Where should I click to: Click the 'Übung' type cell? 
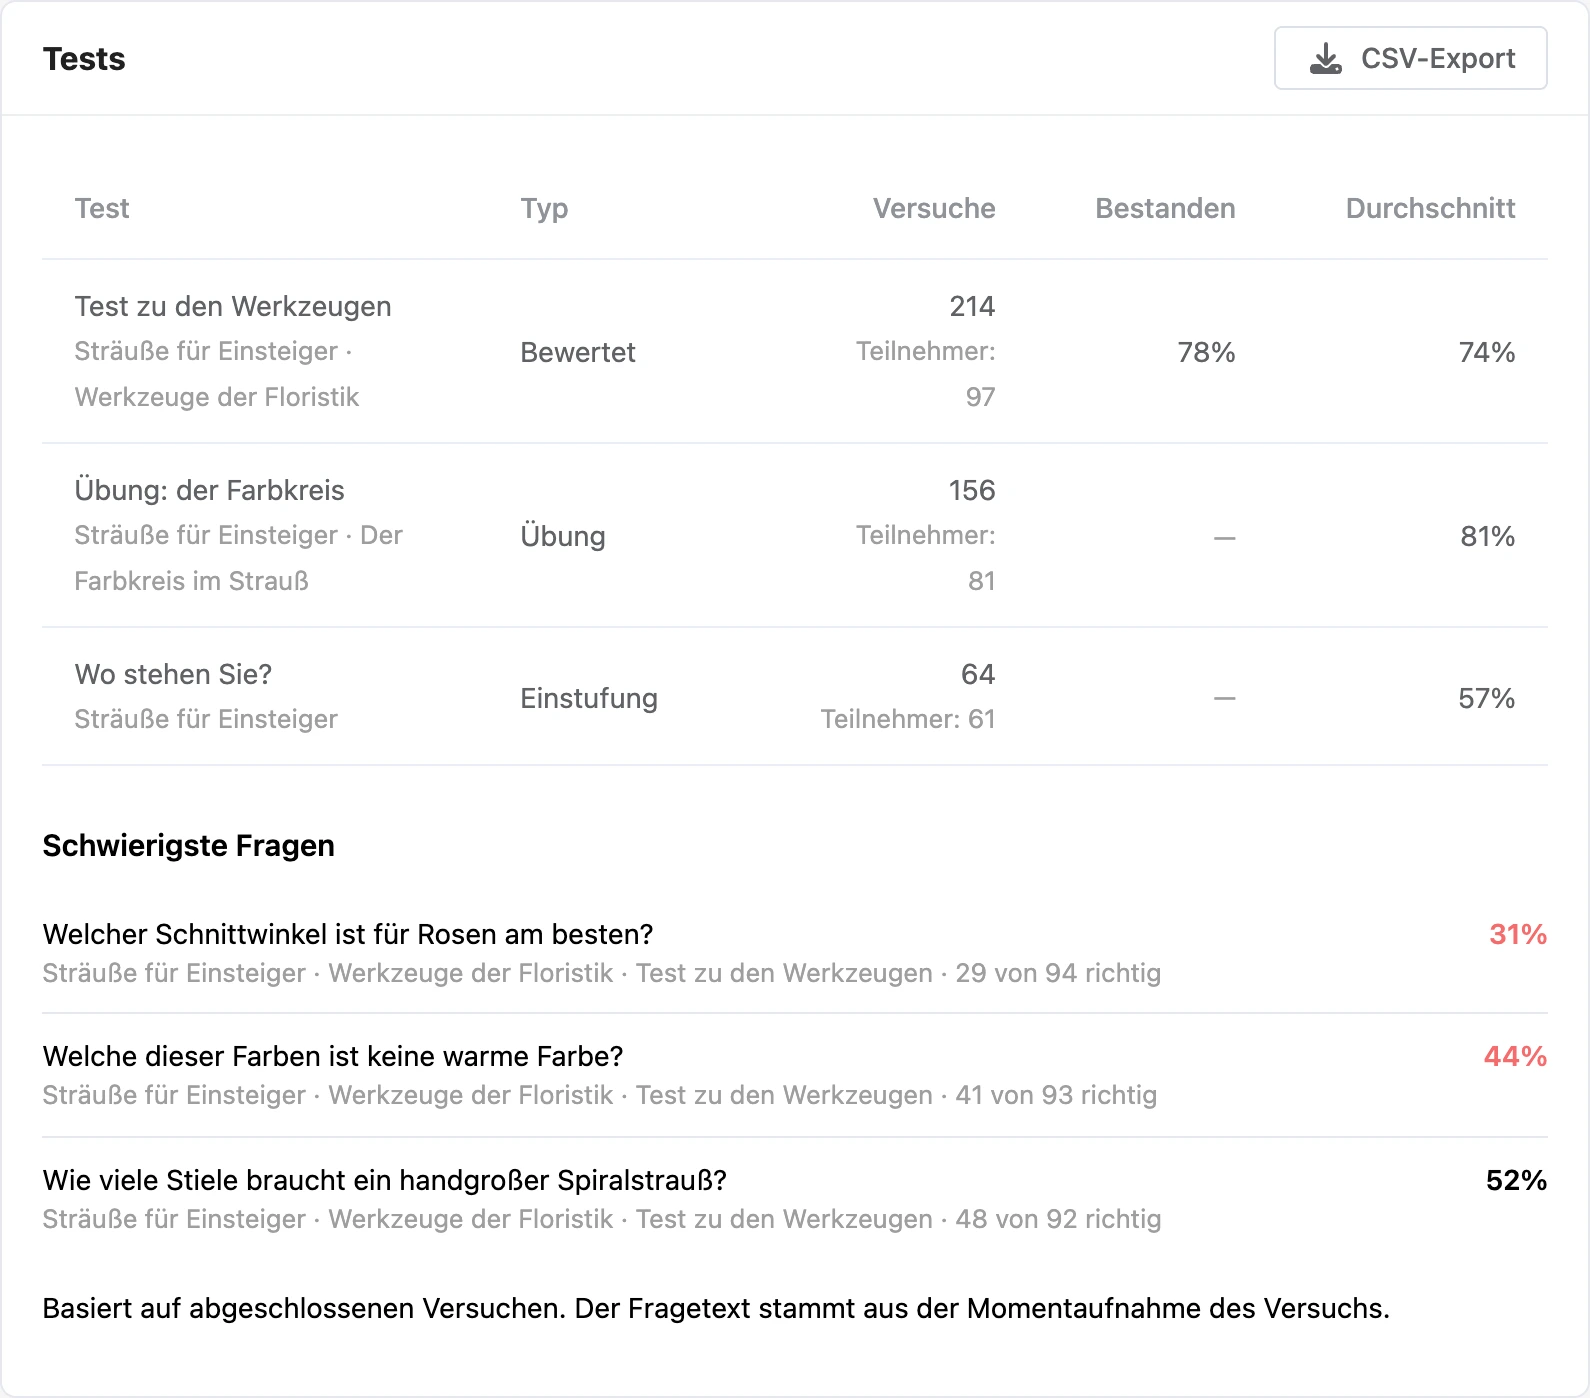pos(563,536)
